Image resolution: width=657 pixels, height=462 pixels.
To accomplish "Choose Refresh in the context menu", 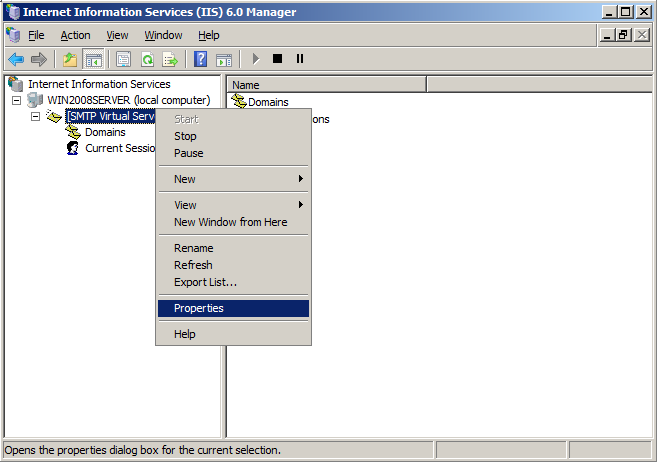I will point(233,265).
